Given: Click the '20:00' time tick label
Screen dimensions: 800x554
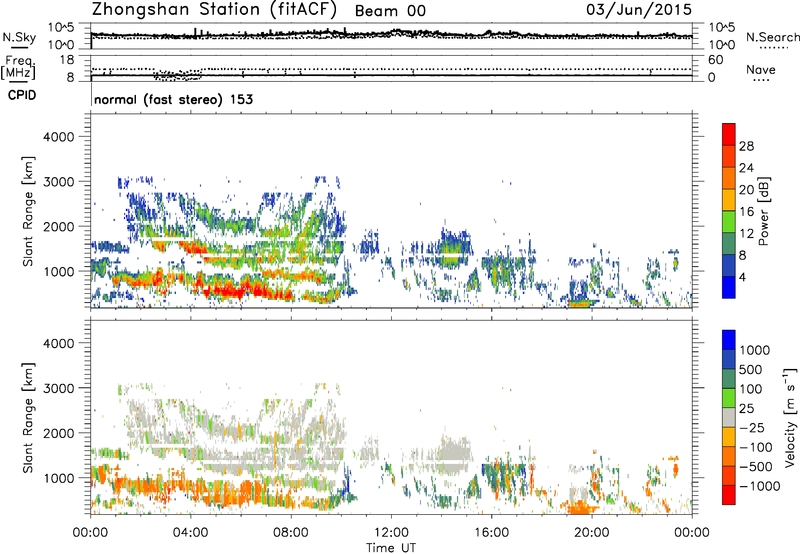Looking at the screenshot, I should (x=592, y=533).
